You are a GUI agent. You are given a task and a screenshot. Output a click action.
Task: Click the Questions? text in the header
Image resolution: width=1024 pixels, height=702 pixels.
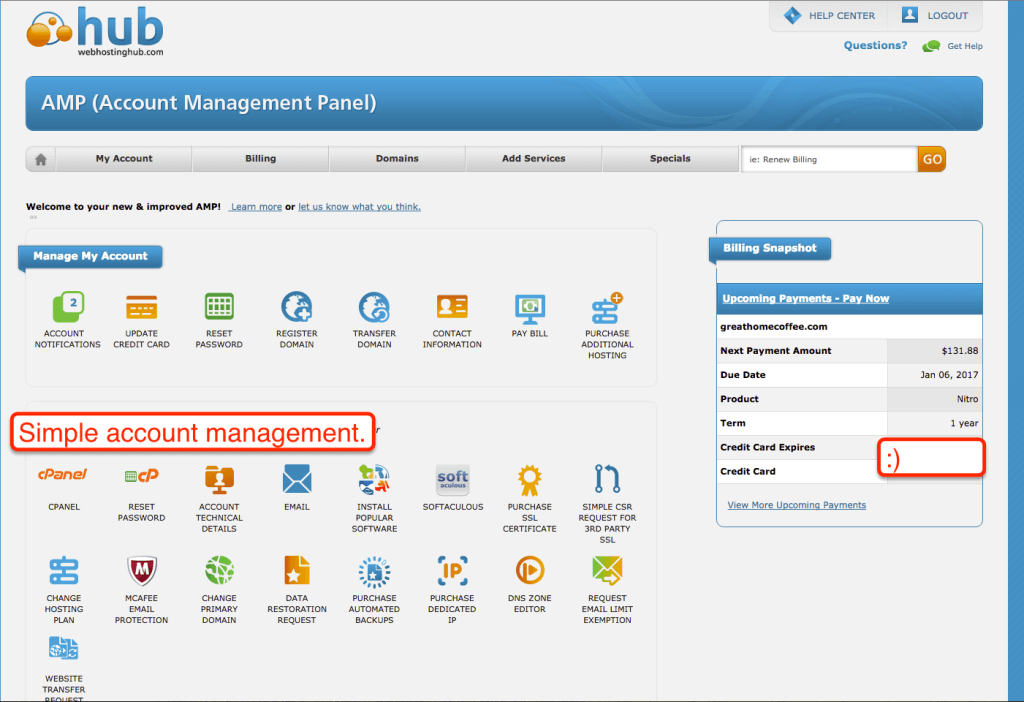[x=875, y=46]
